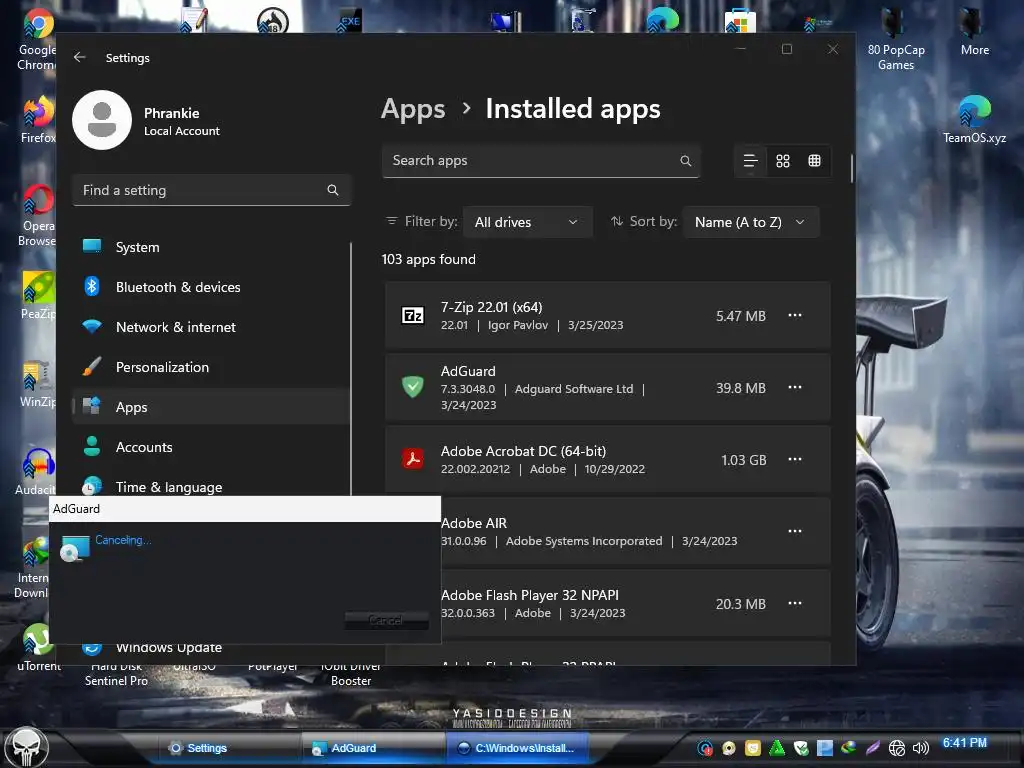Click the 103 apps found text
1024x768 pixels.
coord(428,259)
